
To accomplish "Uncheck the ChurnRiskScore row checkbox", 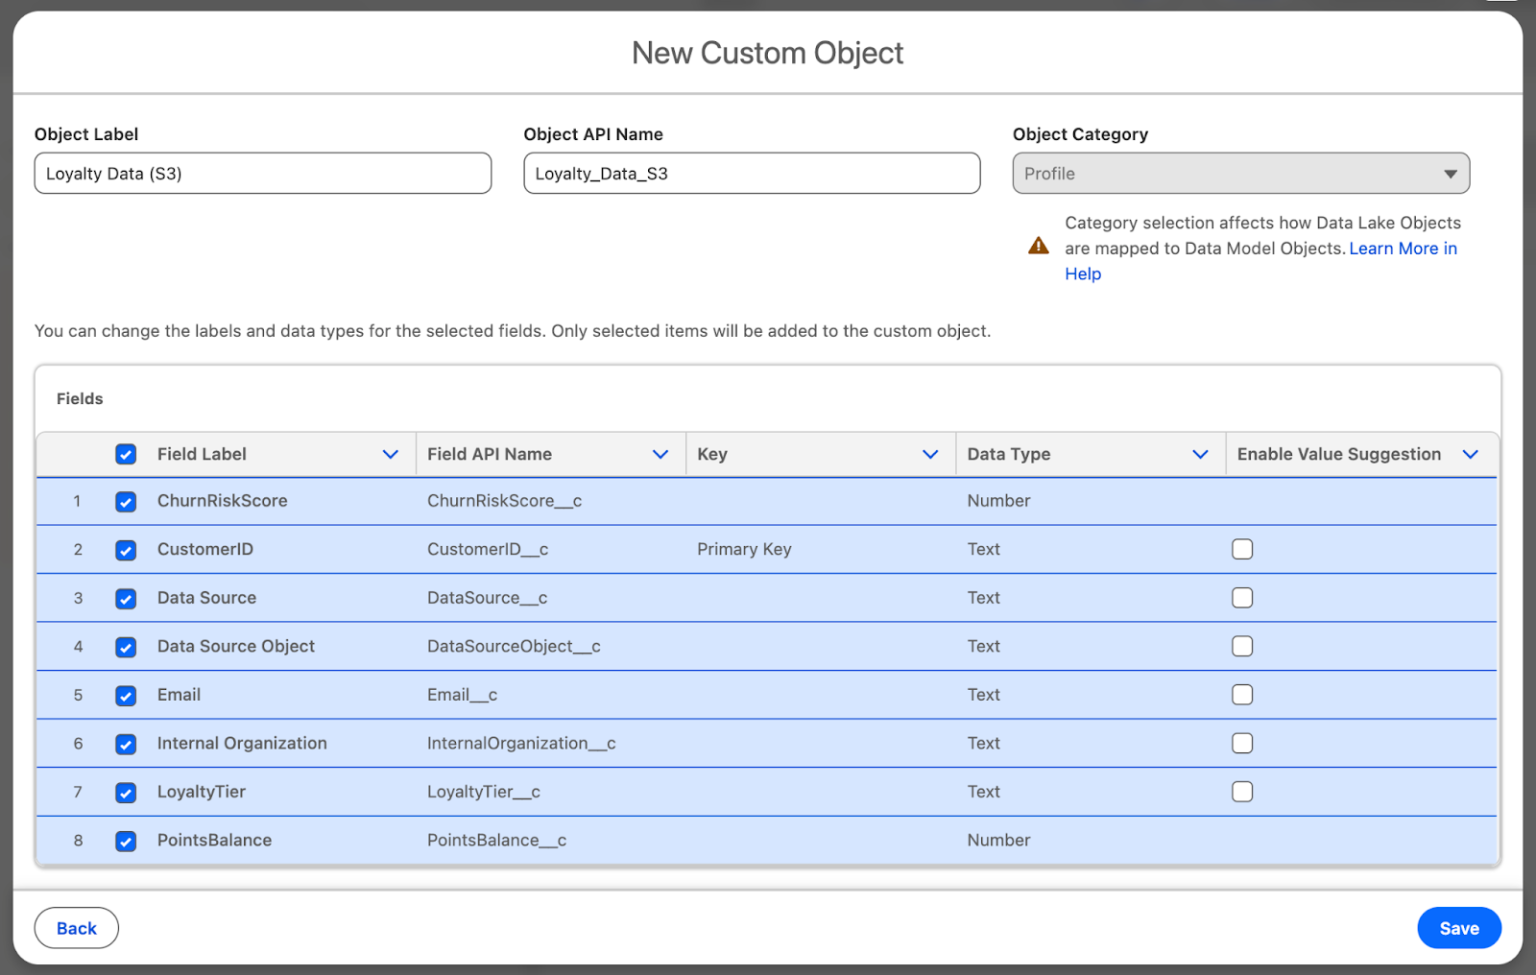I will 126,501.
